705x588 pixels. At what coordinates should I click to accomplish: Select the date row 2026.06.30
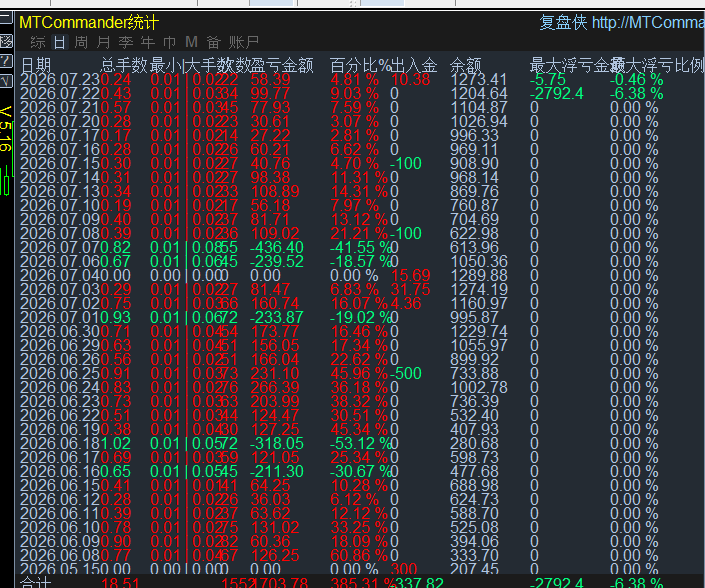[60, 331]
